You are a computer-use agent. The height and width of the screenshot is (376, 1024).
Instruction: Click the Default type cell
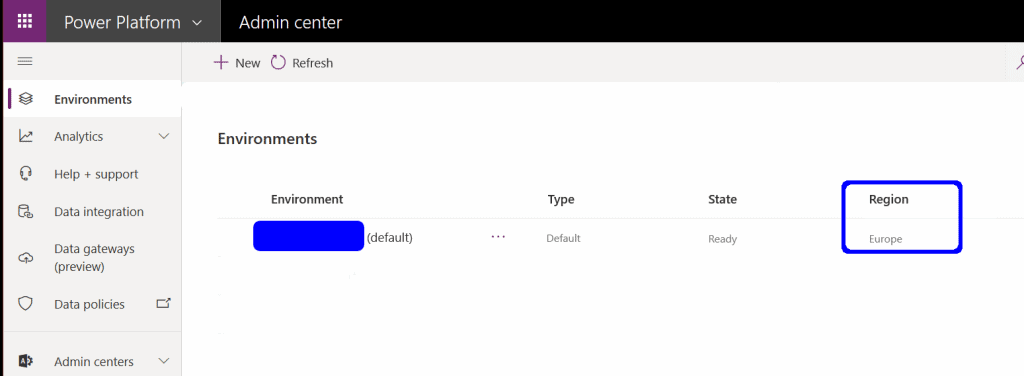[563, 239]
